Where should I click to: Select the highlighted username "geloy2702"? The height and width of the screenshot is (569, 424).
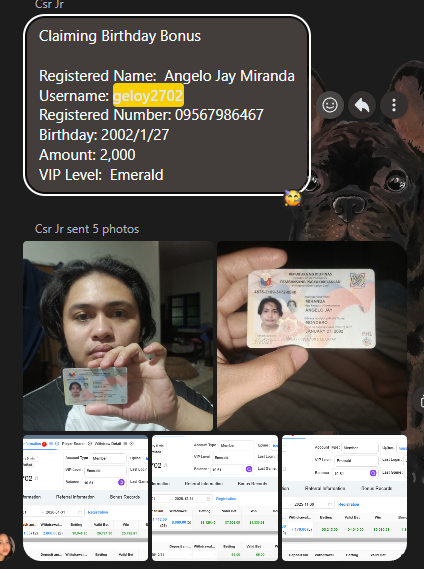coord(148,95)
